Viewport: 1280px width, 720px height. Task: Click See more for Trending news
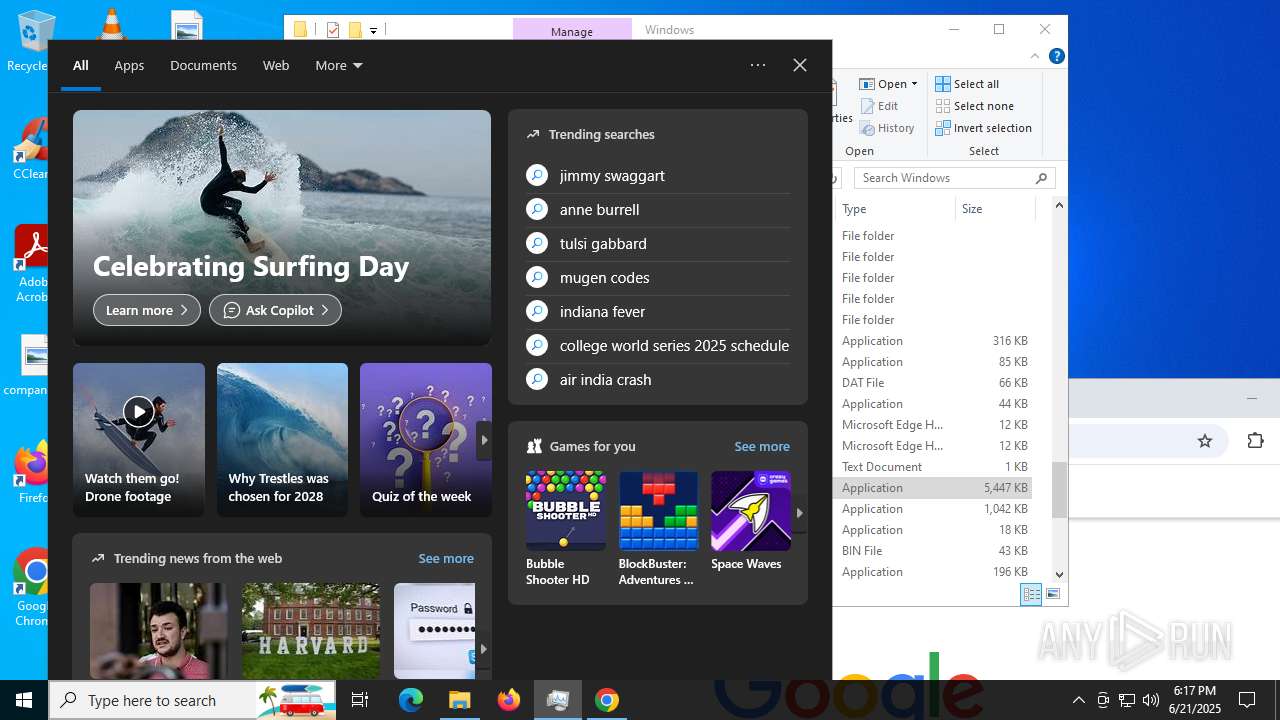(x=446, y=558)
